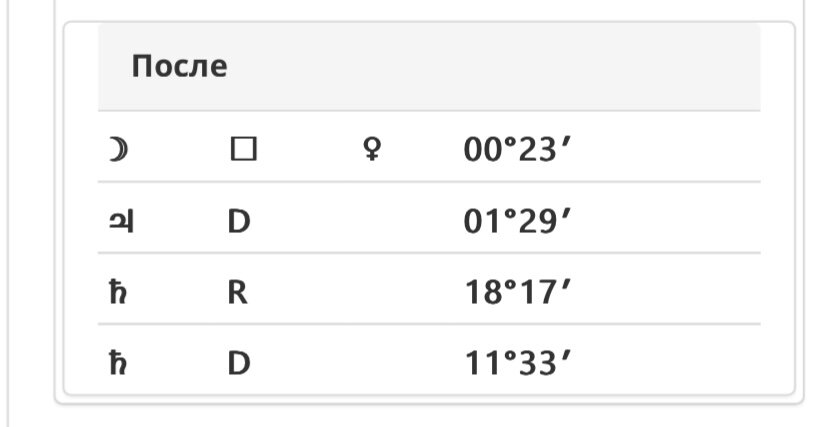Select the Saturn retrograde row
This screenshot has height=427, width=828.
(429, 288)
